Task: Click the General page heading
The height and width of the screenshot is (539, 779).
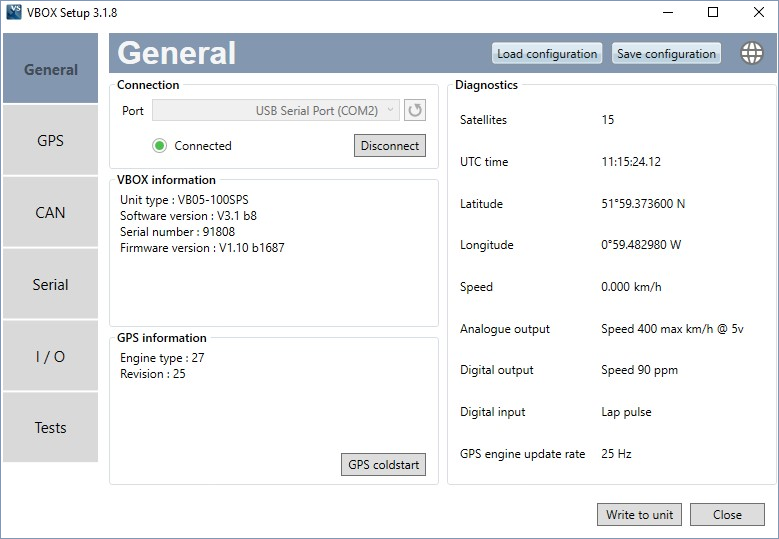Action: tap(176, 53)
